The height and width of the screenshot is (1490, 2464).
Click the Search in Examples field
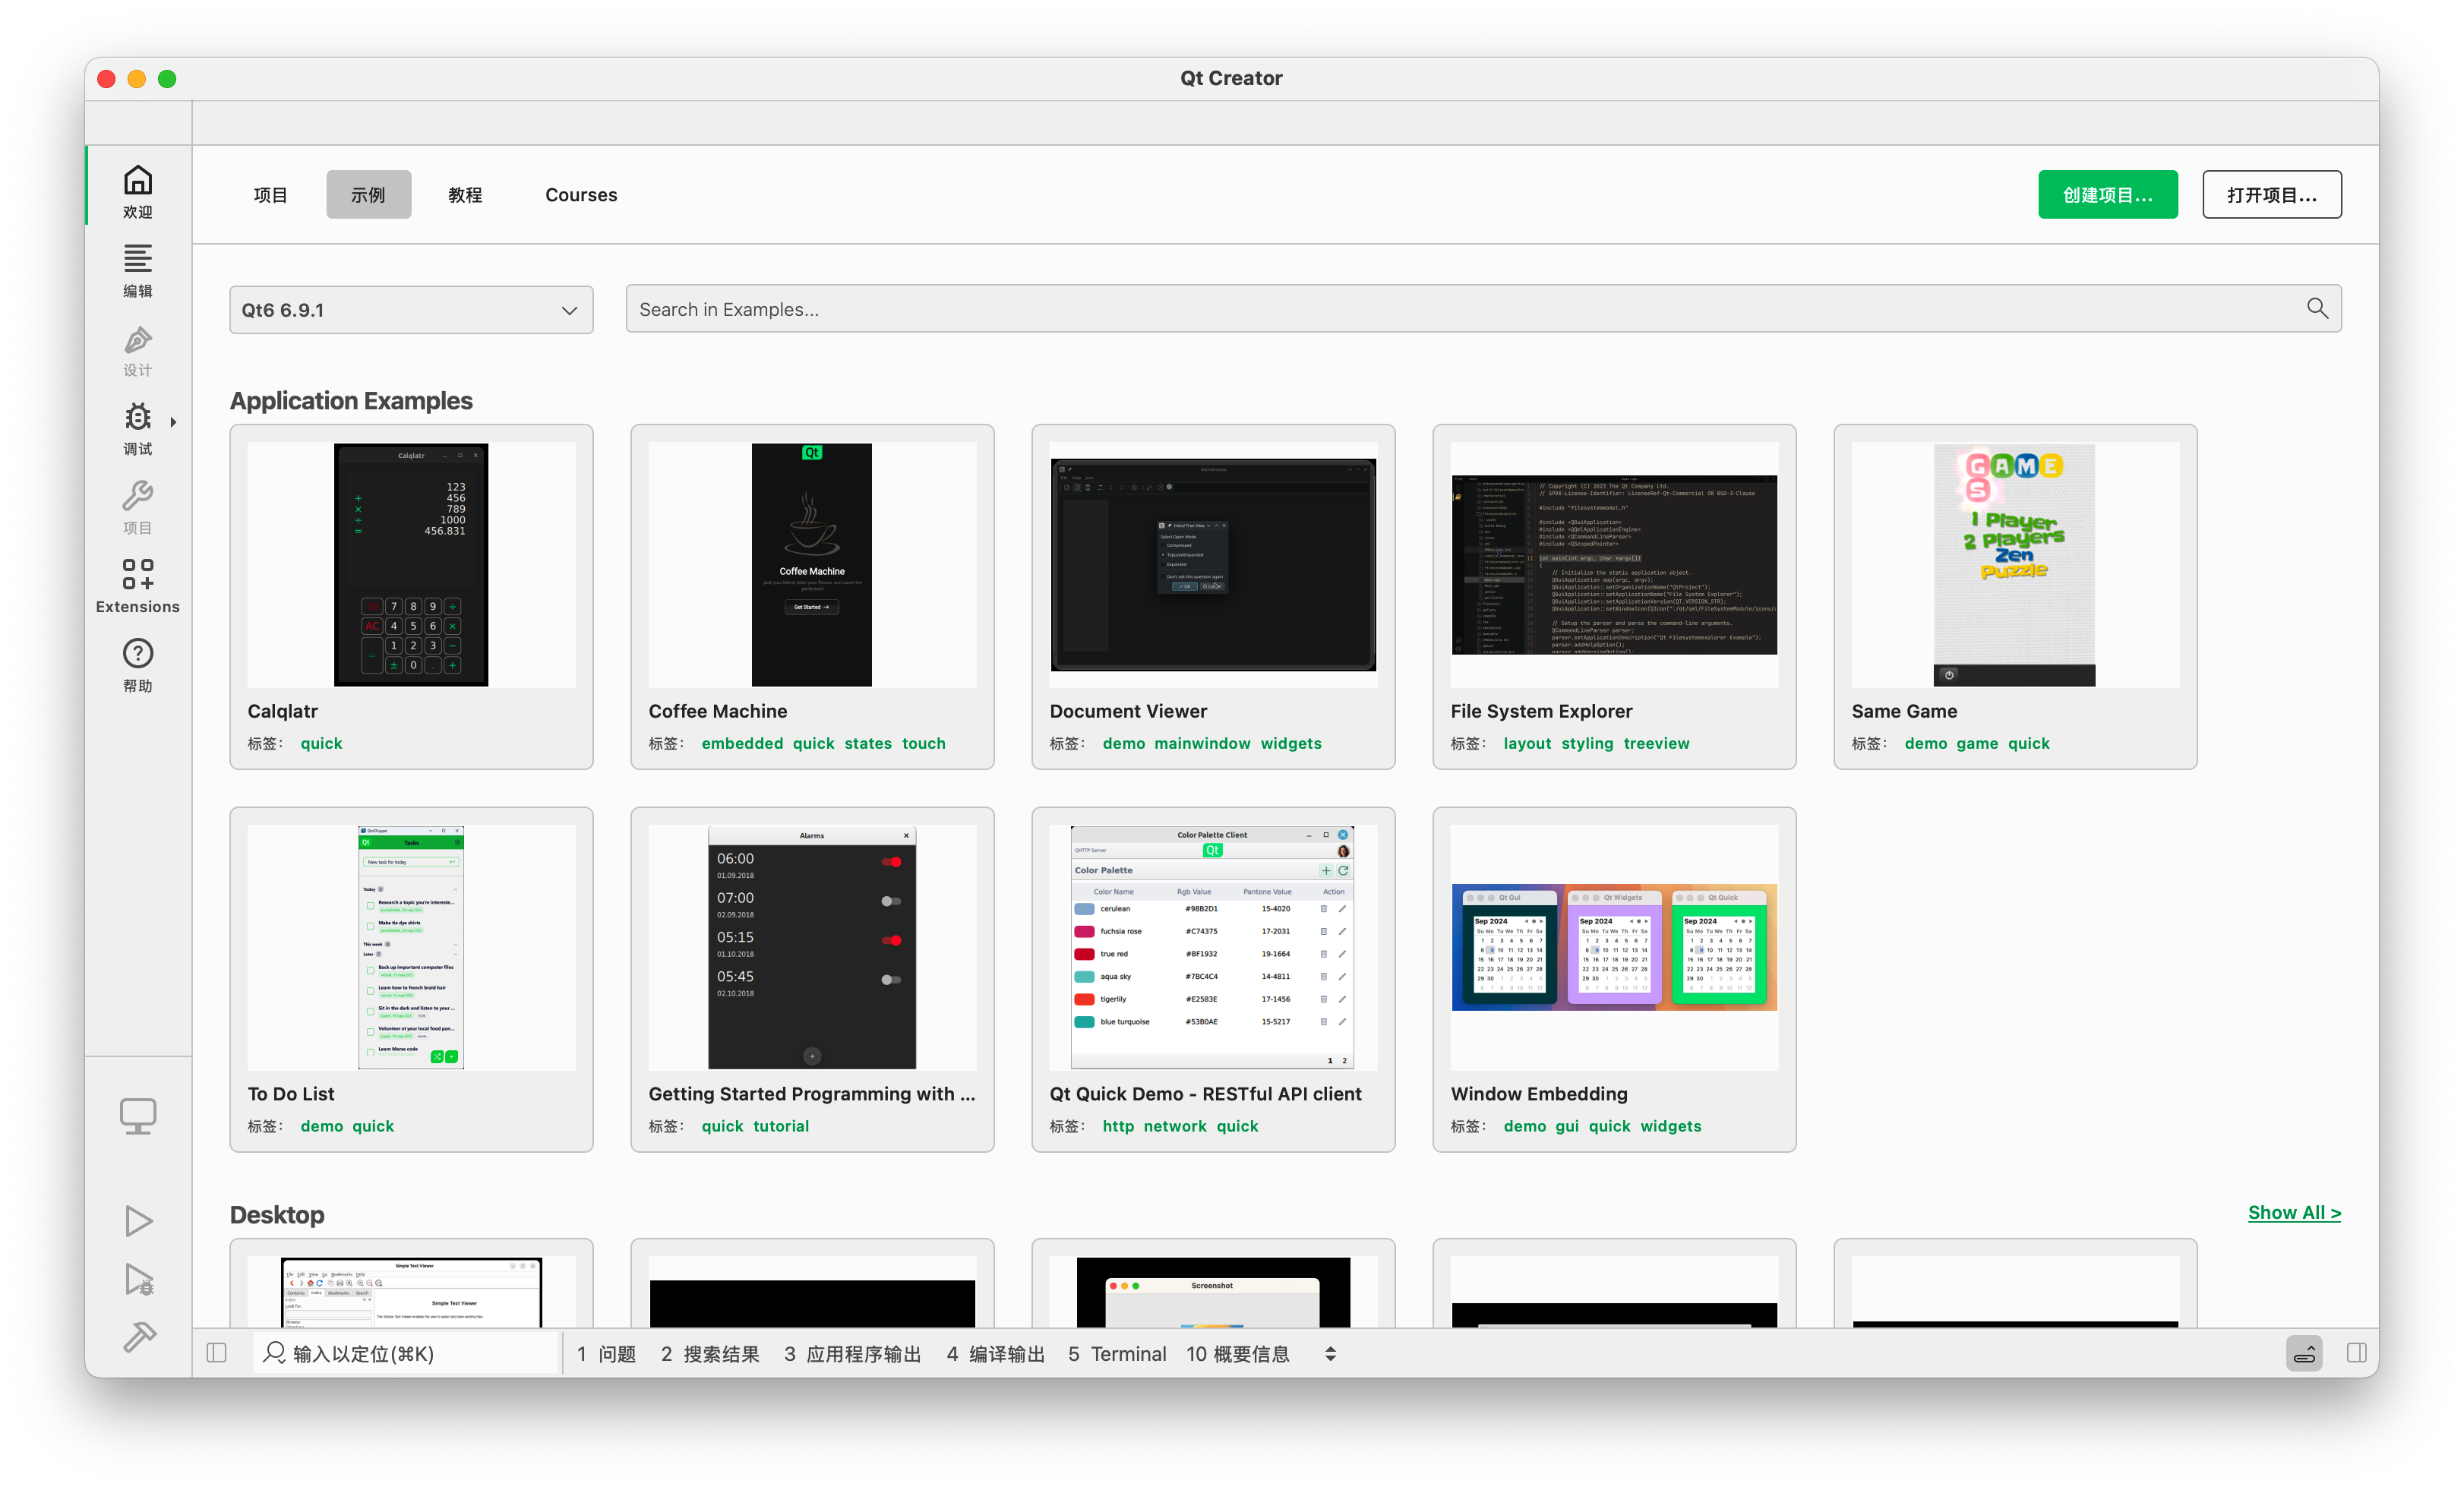coord(1483,309)
